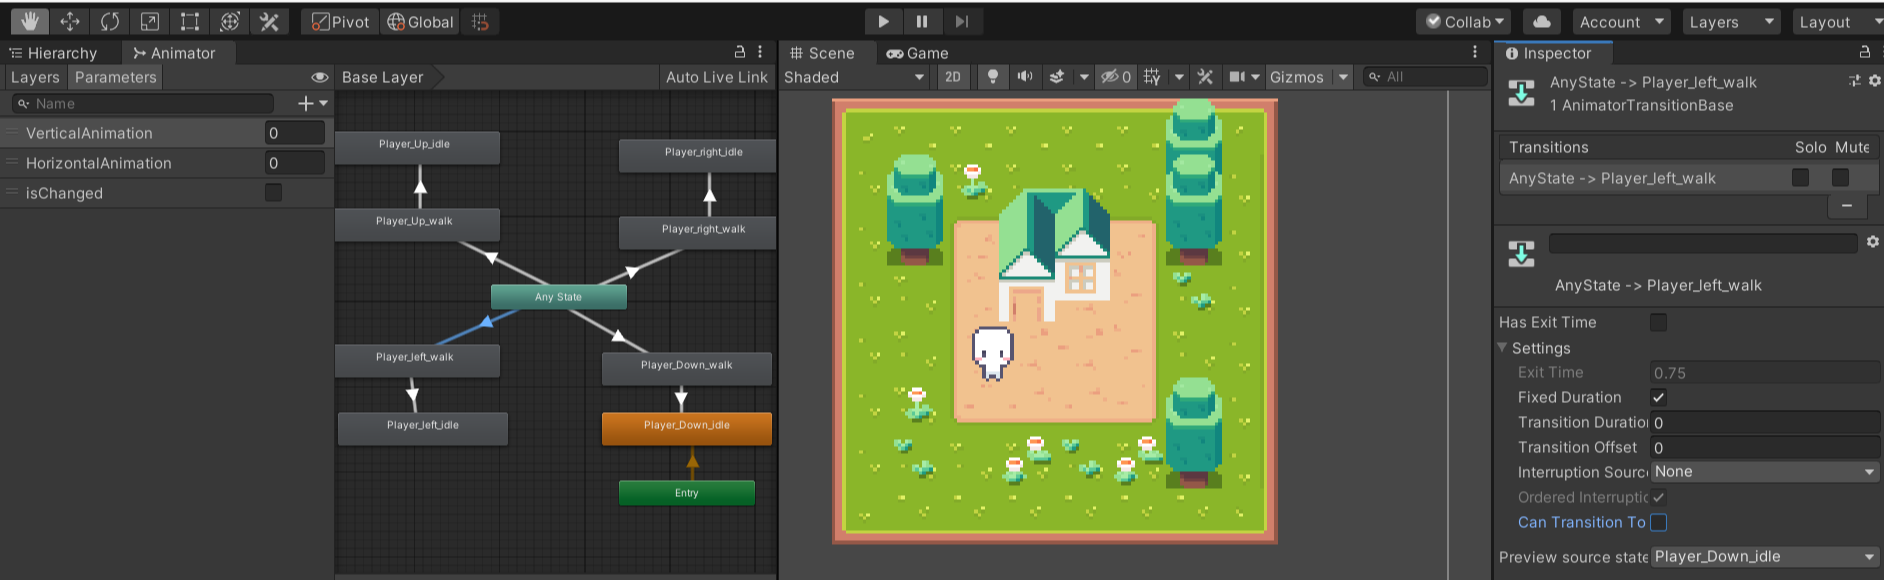Viewport: 1884px width, 580px height.
Task: Toggle scene grid visibility icon
Action: 1152,77
